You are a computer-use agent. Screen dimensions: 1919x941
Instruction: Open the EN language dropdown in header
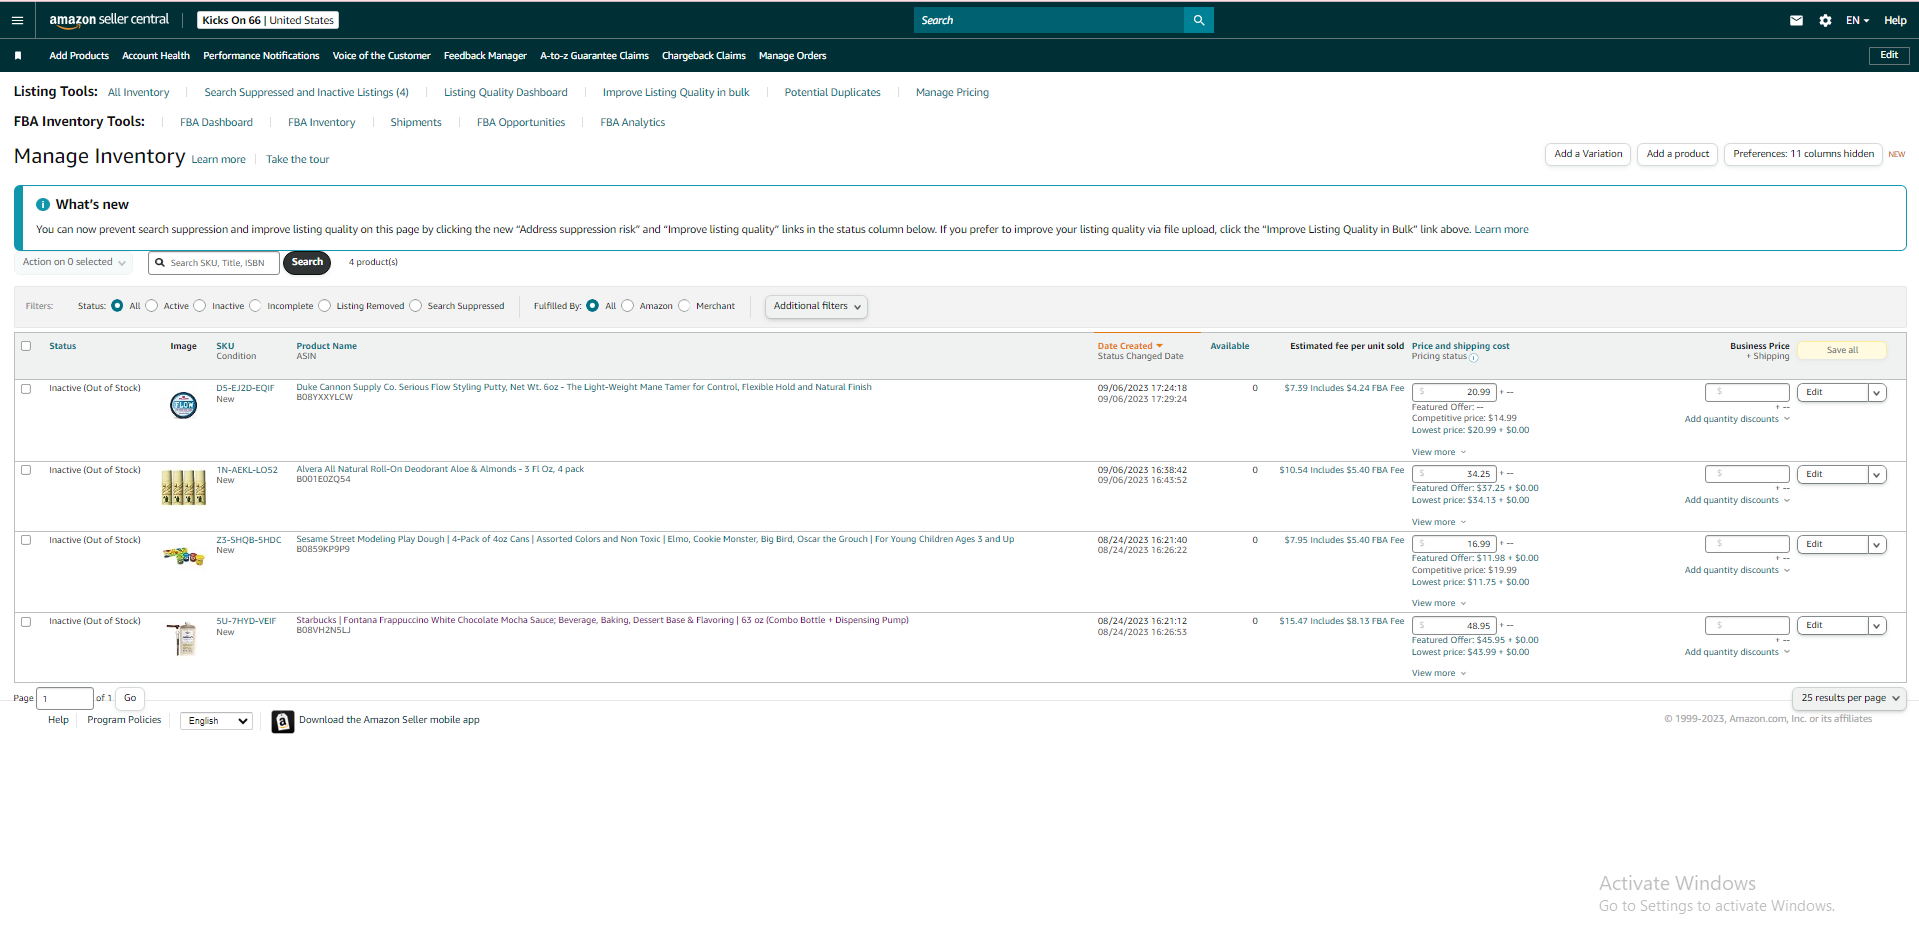(x=1857, y=20)
